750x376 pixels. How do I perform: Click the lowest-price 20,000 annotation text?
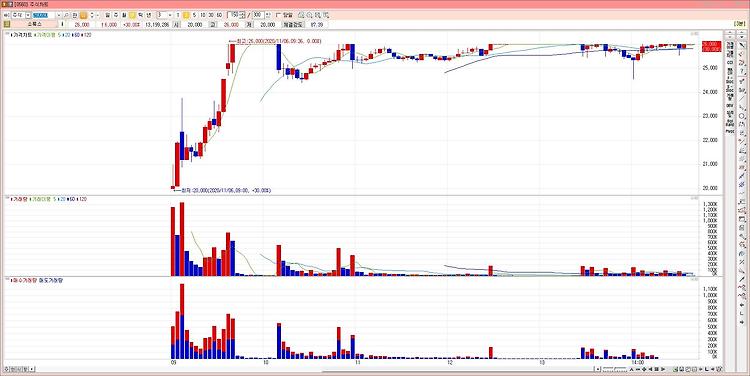point(226,190)
